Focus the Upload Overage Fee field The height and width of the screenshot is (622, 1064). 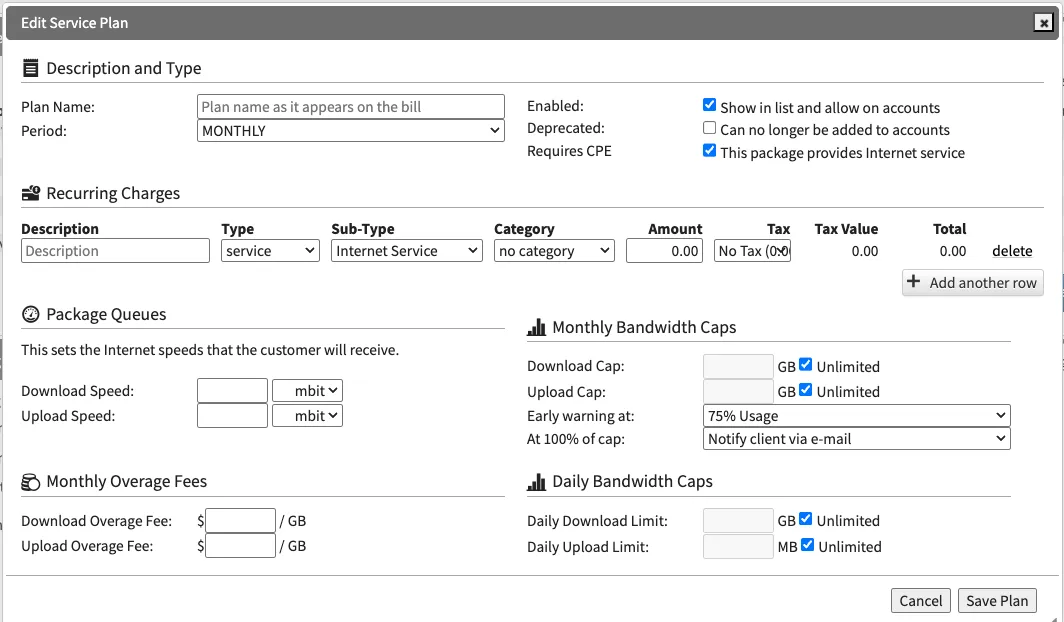tap(240, 546)
